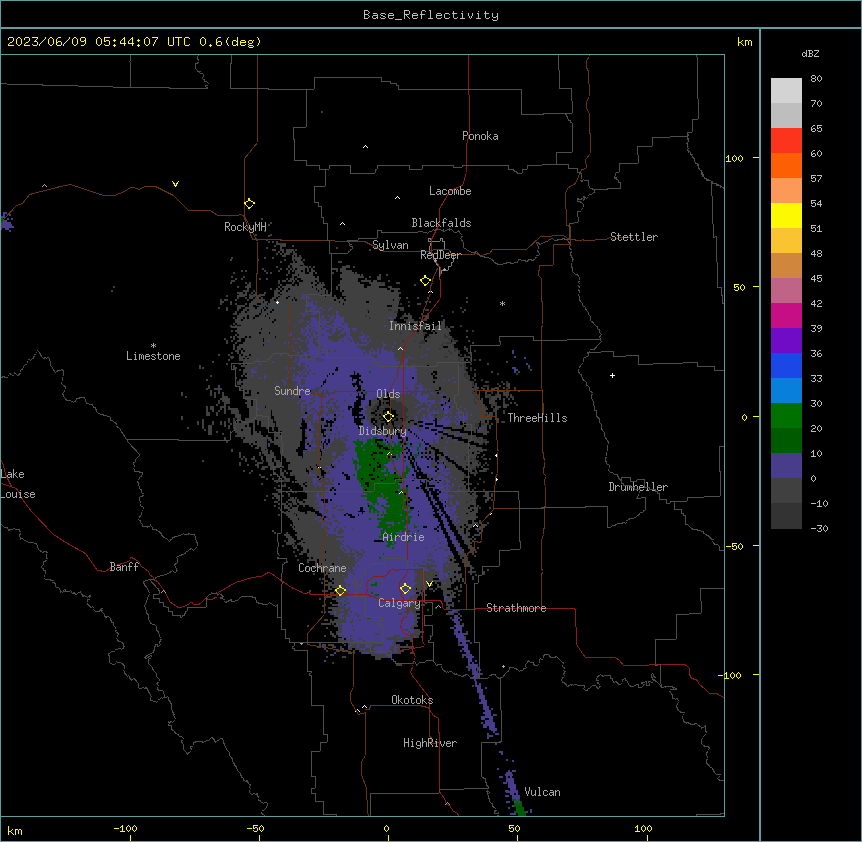Click the yellow V marker east of Calgary

click(429, 584)
